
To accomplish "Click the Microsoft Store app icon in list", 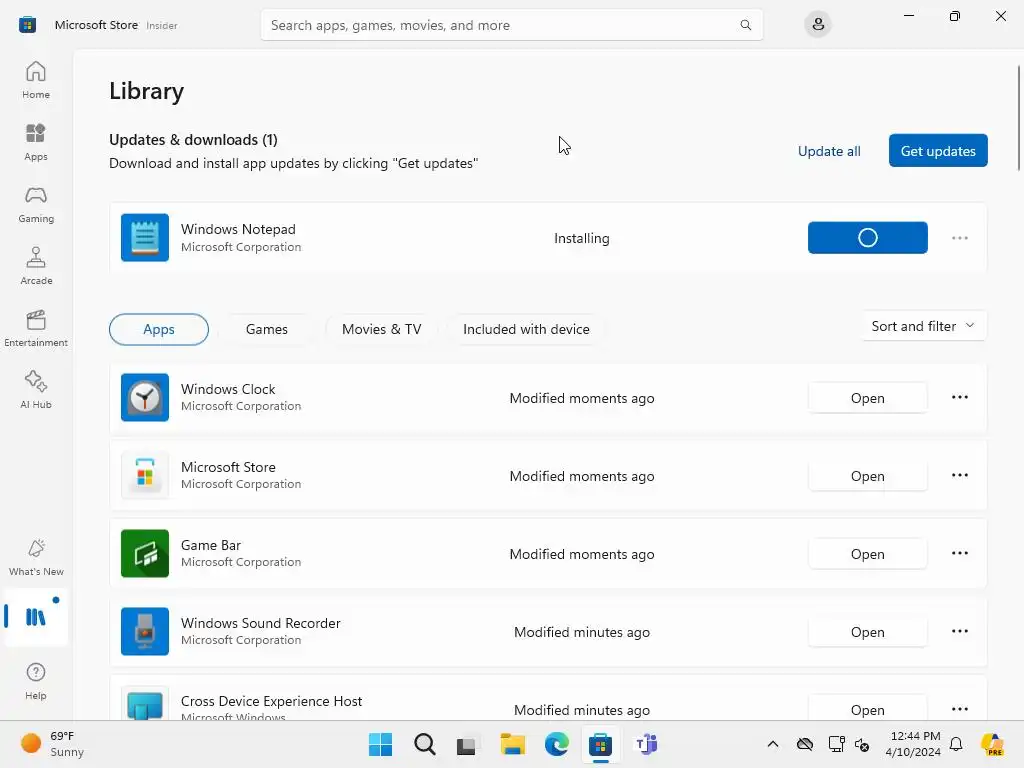I will [145, 475].
